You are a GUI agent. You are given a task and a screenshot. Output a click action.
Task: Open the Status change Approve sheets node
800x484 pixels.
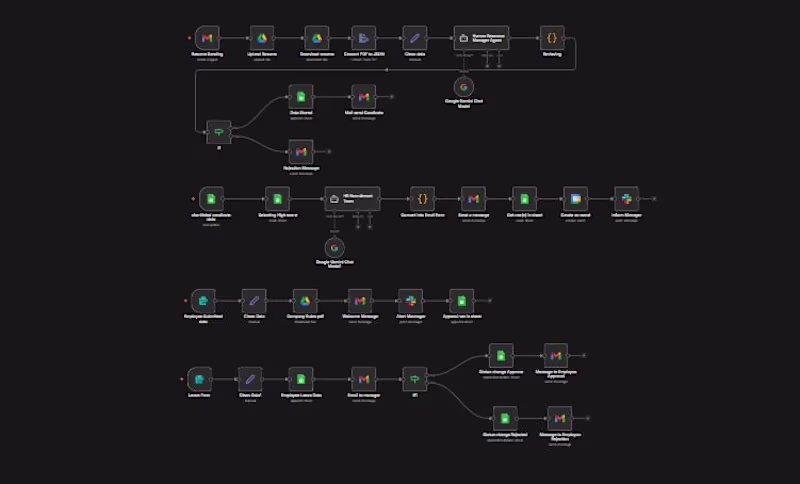pyautogui.click(x=501, y=355)
